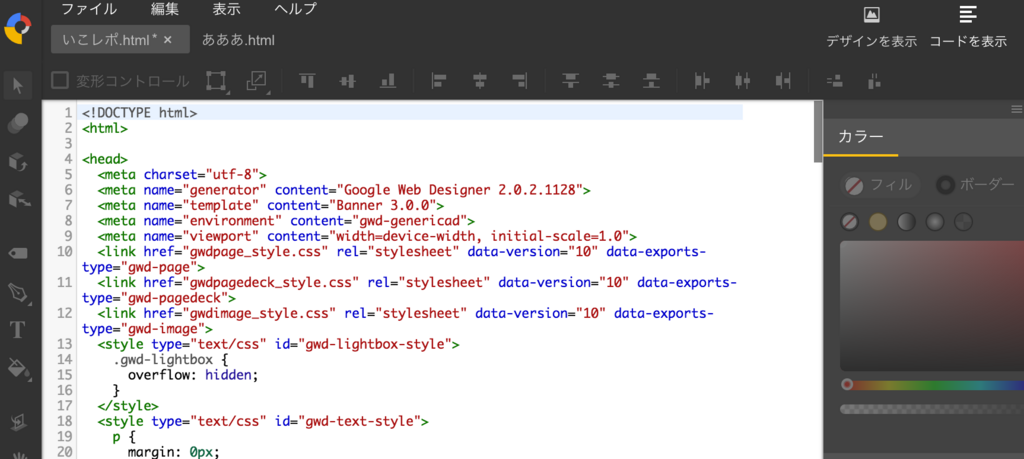The image size is (1024, 459).
Task: Switch to the あああ.html tab
Action: pyautogui.click(x=238, y=40)
